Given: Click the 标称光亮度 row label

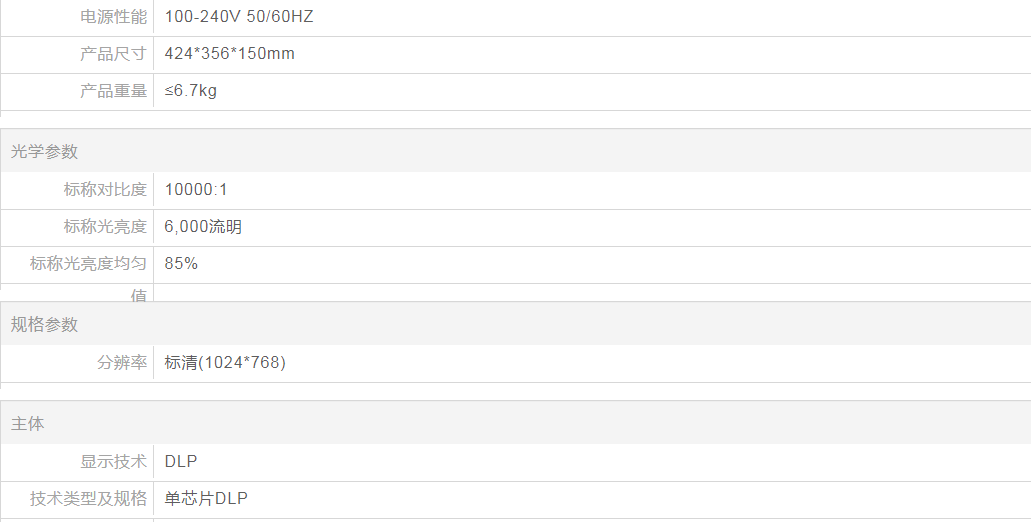Looking at the screenshot, I should pos(105,227).
